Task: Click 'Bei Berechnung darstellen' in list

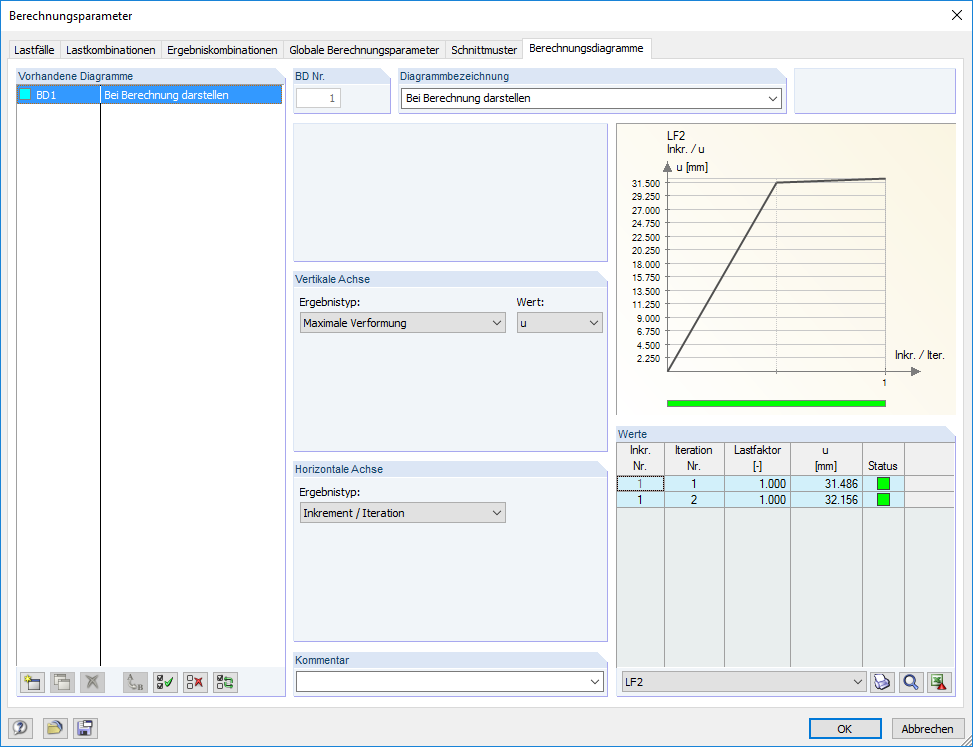Action: [x=166, y=95]
